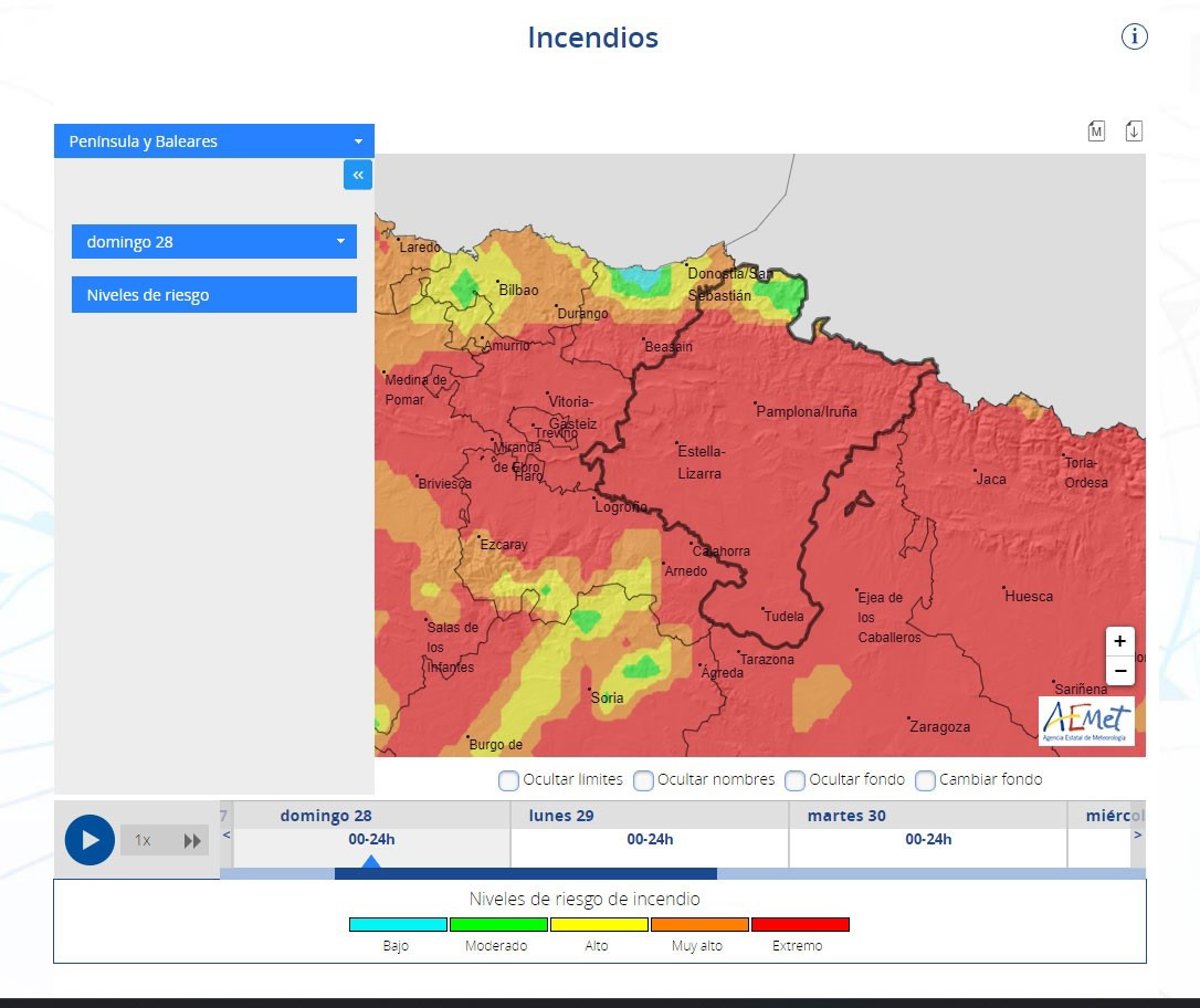1200x1008 pixels.
Task: Toggle the Ocultar fondo checkbox
Action: point(795,780)
